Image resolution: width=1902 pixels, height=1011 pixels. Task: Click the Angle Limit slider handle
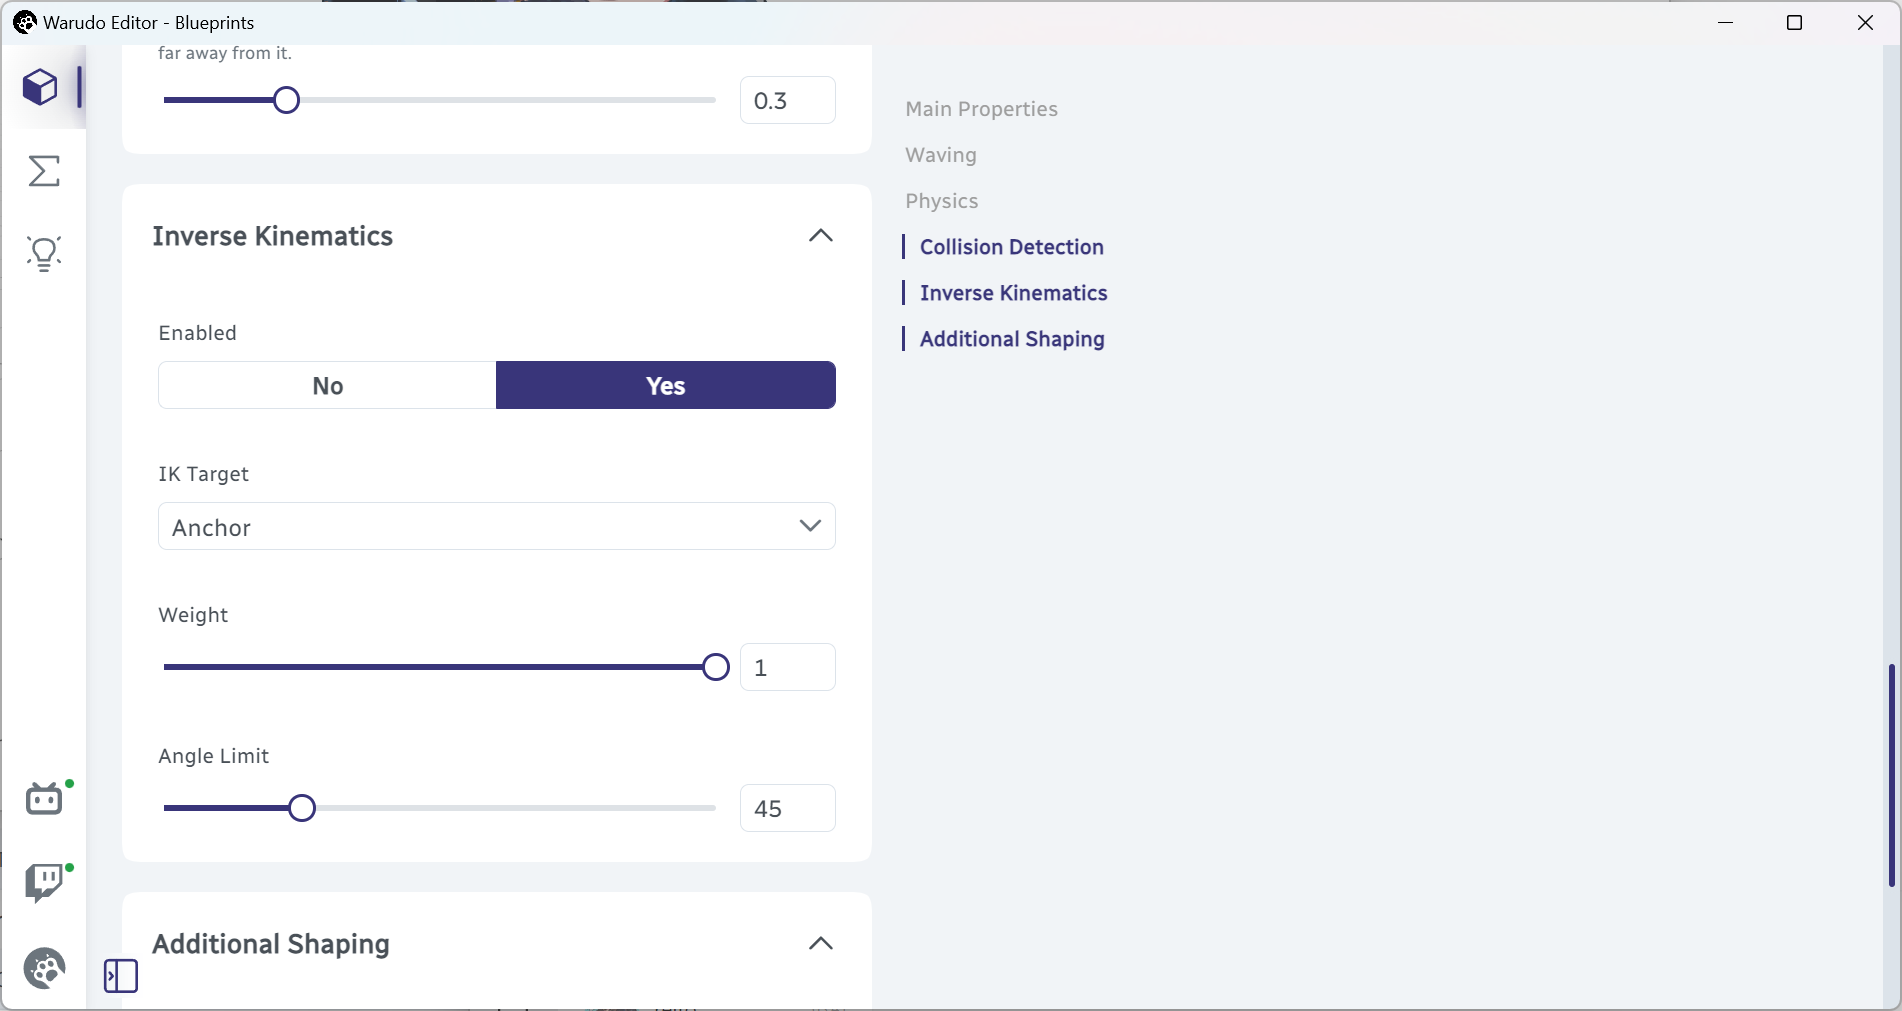[x=302, y=808]
